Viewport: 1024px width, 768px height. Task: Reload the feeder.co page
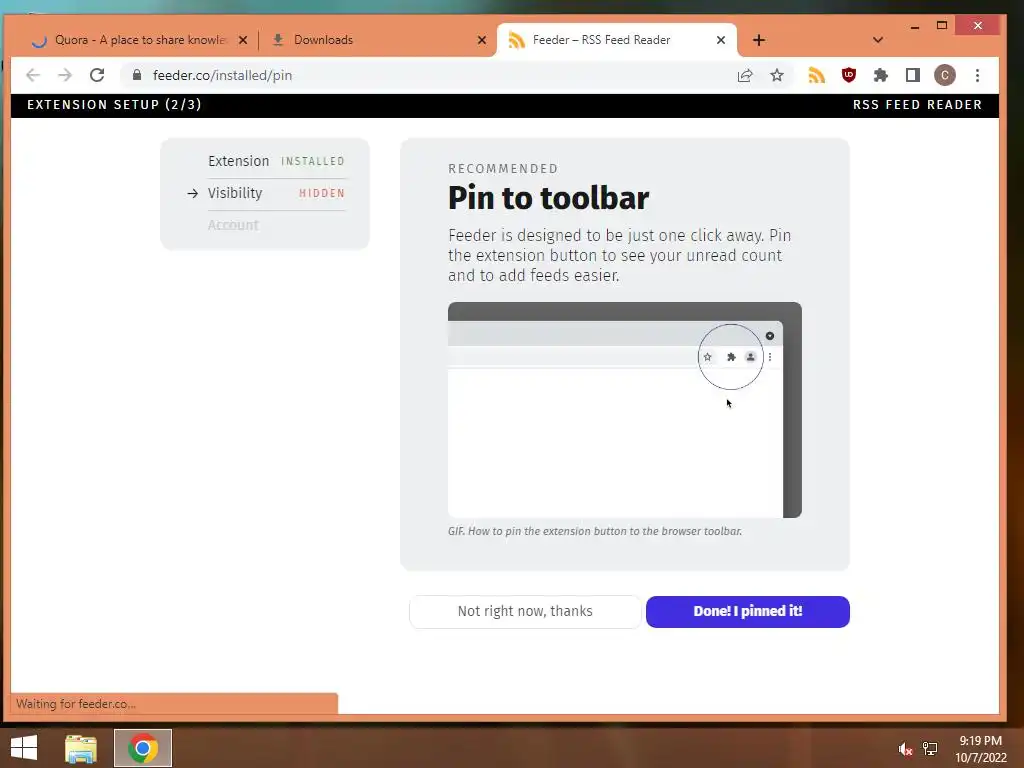click(x=97, y=75)
